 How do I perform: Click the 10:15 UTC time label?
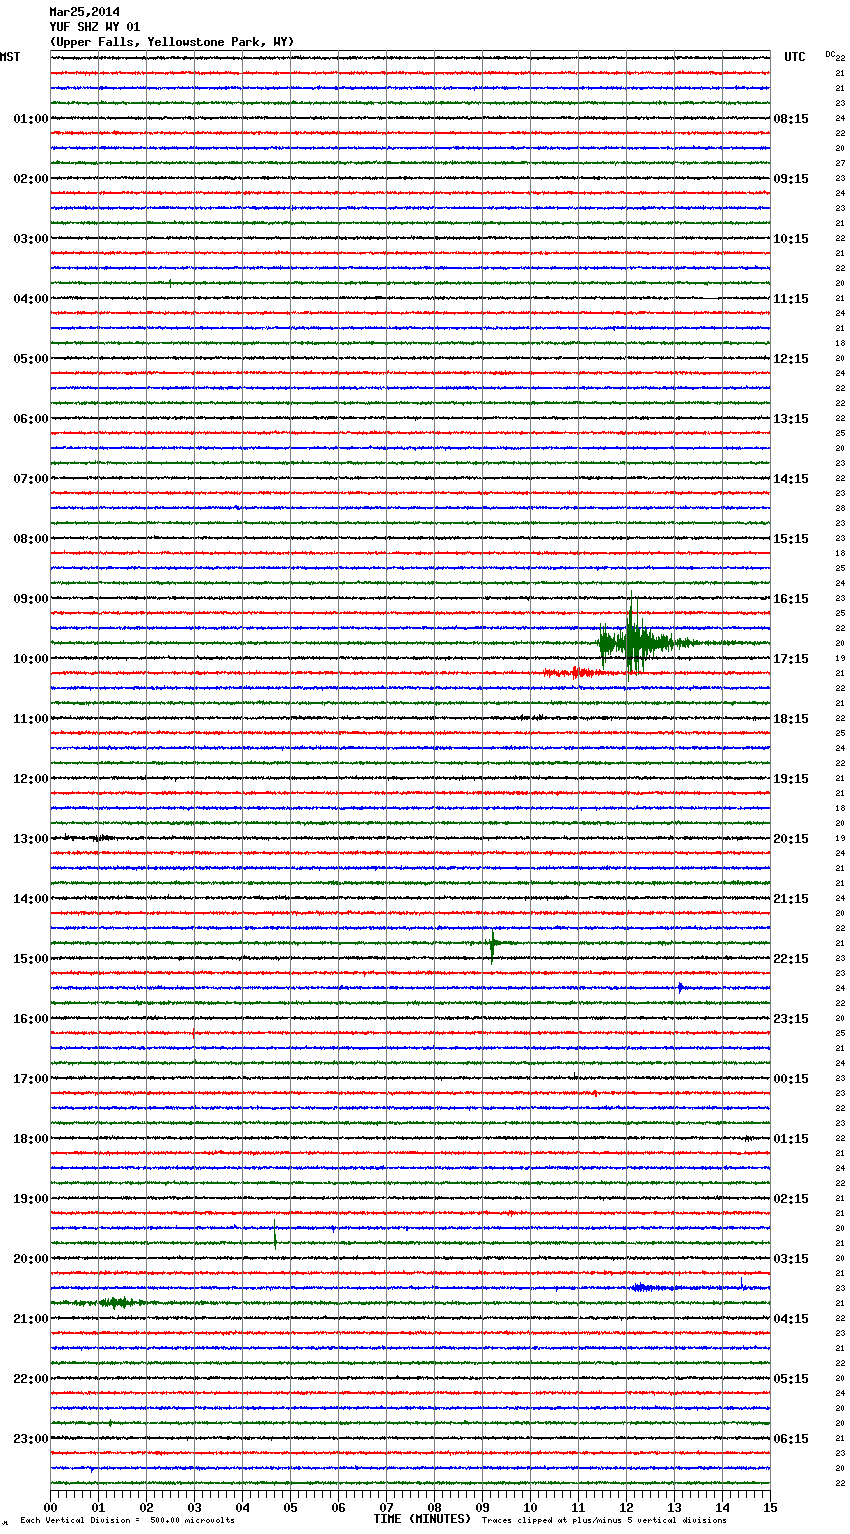point(791,239)
